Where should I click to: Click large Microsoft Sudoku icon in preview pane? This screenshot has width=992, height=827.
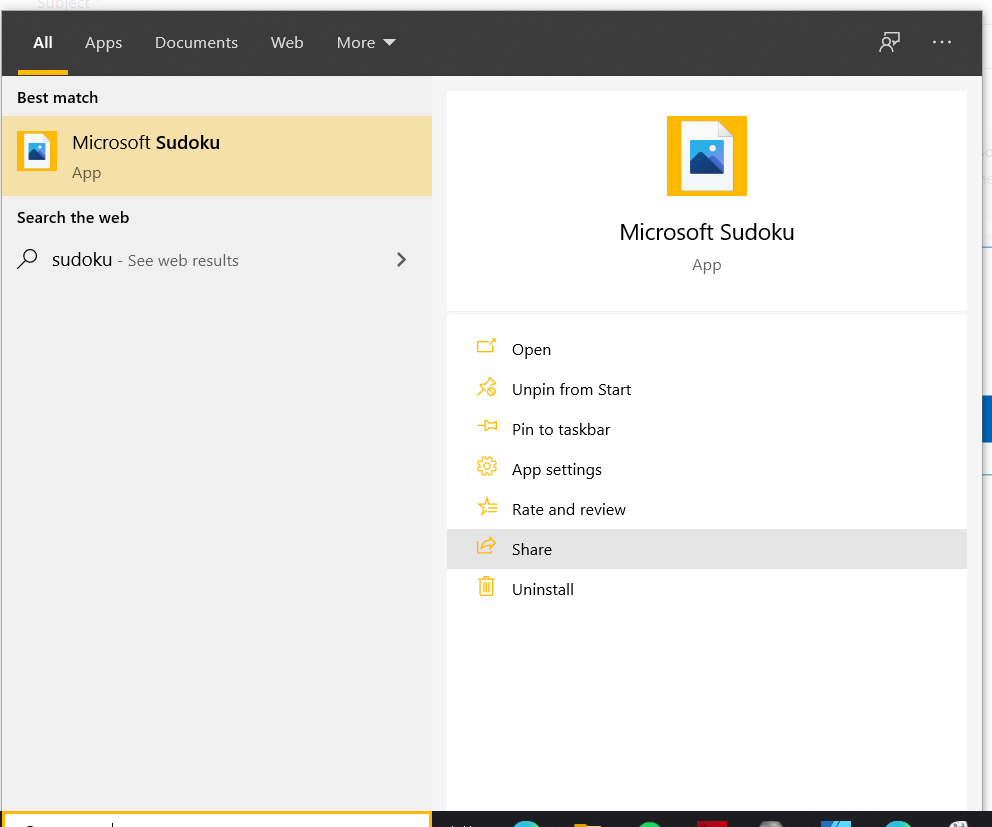click(707, 156)
